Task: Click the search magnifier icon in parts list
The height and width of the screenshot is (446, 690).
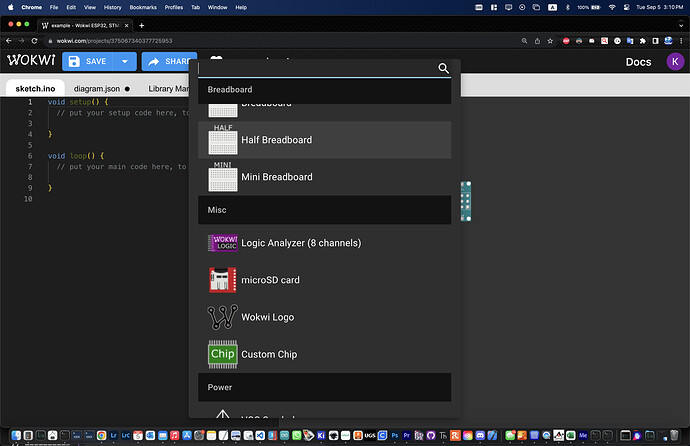Action: (444, 69)
